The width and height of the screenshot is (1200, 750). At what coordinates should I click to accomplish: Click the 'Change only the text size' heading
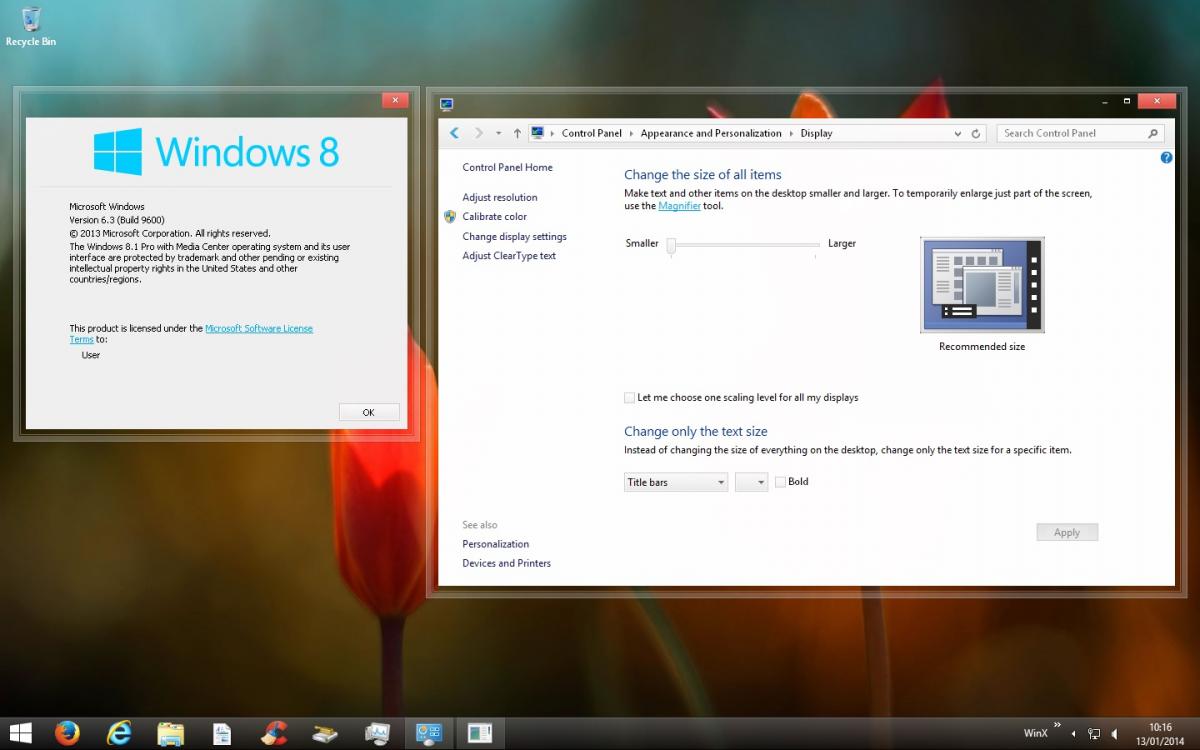[696, 432]
